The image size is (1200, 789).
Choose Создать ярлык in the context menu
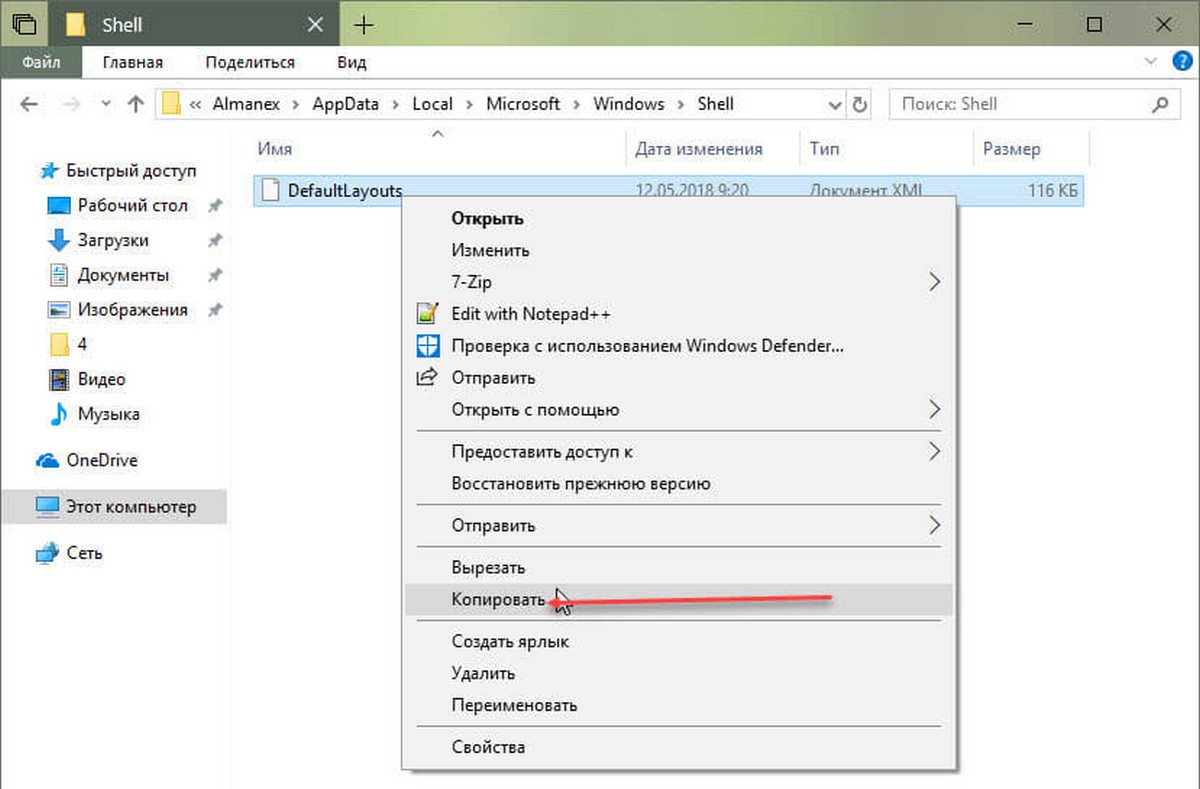pyautogui.click(x=679, y=642)
